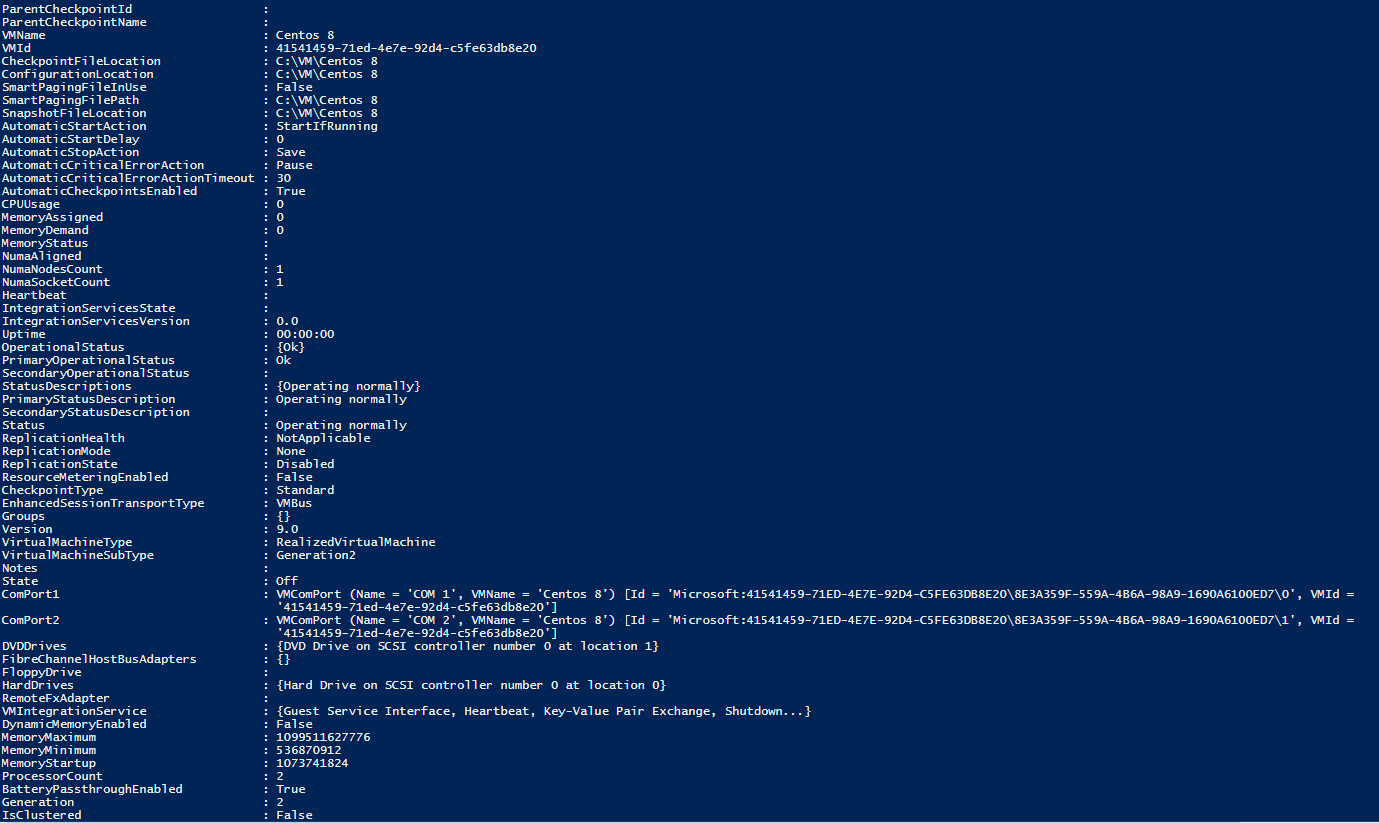The width and height of the screenshot is (1379, 823).
Task: Click the BatteryPassthroughEnabled True value
Action: tap(291, 789)
